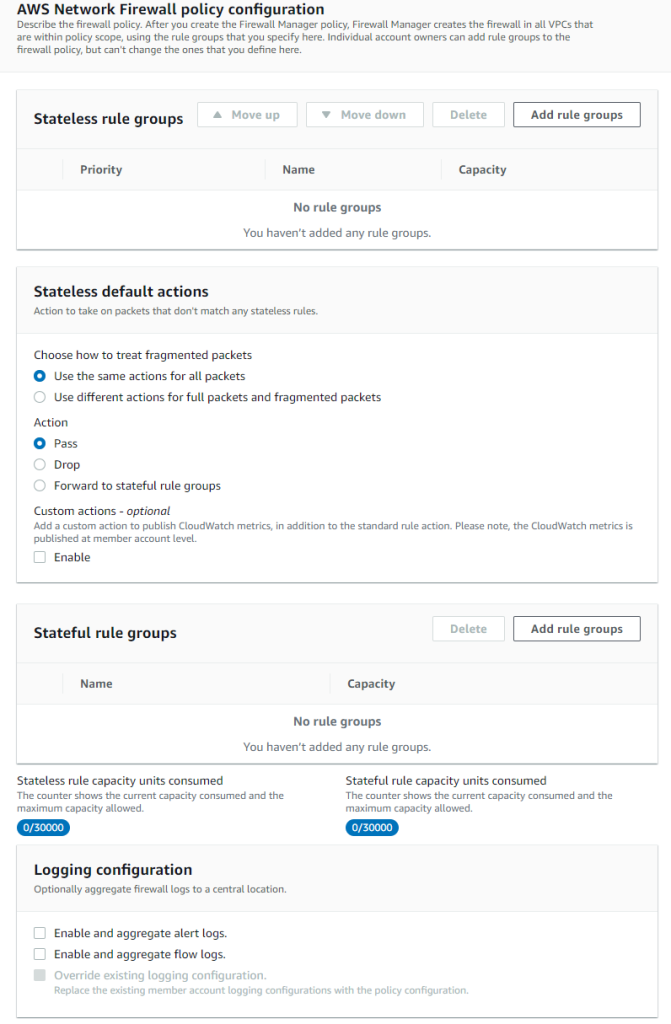Click the stateful capacity counter badge 0/30000
671x1024 pixels.
pyautogui.click(x=372, y=827)
